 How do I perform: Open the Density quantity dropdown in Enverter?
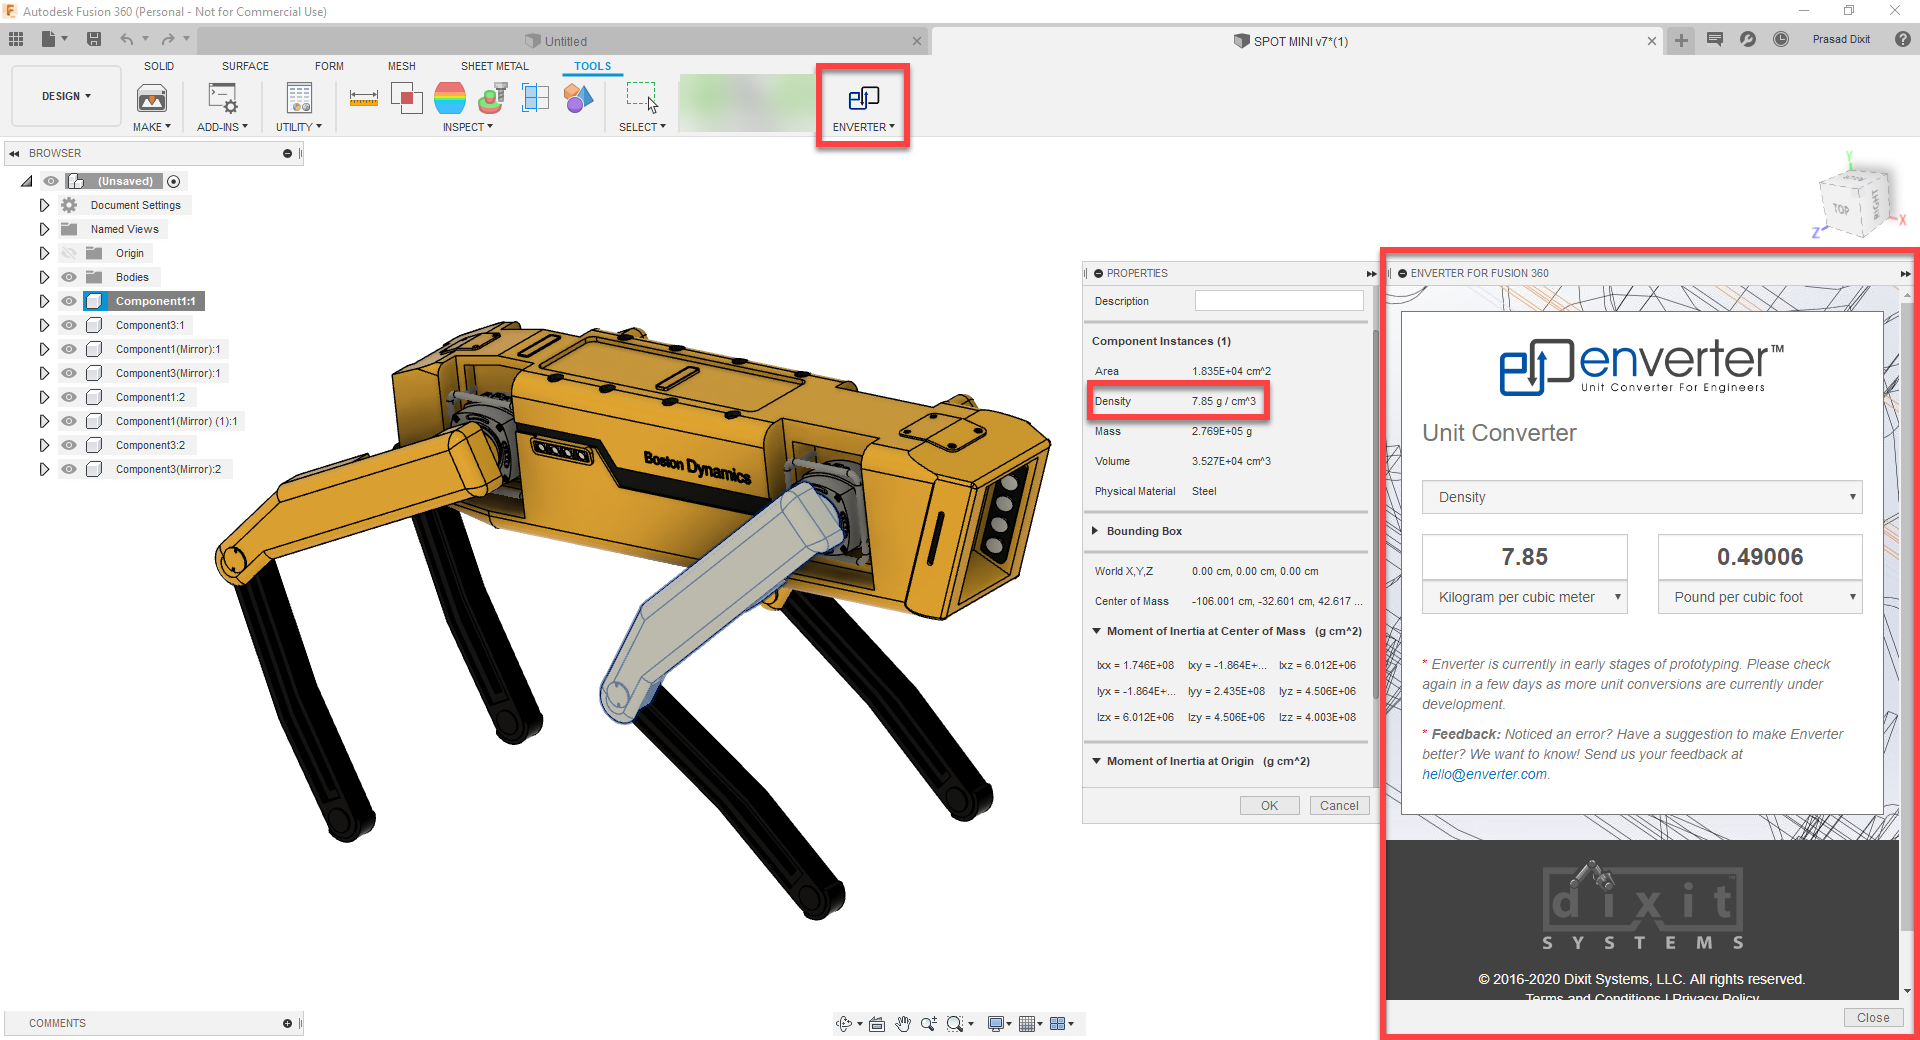tap(1642, 497)
